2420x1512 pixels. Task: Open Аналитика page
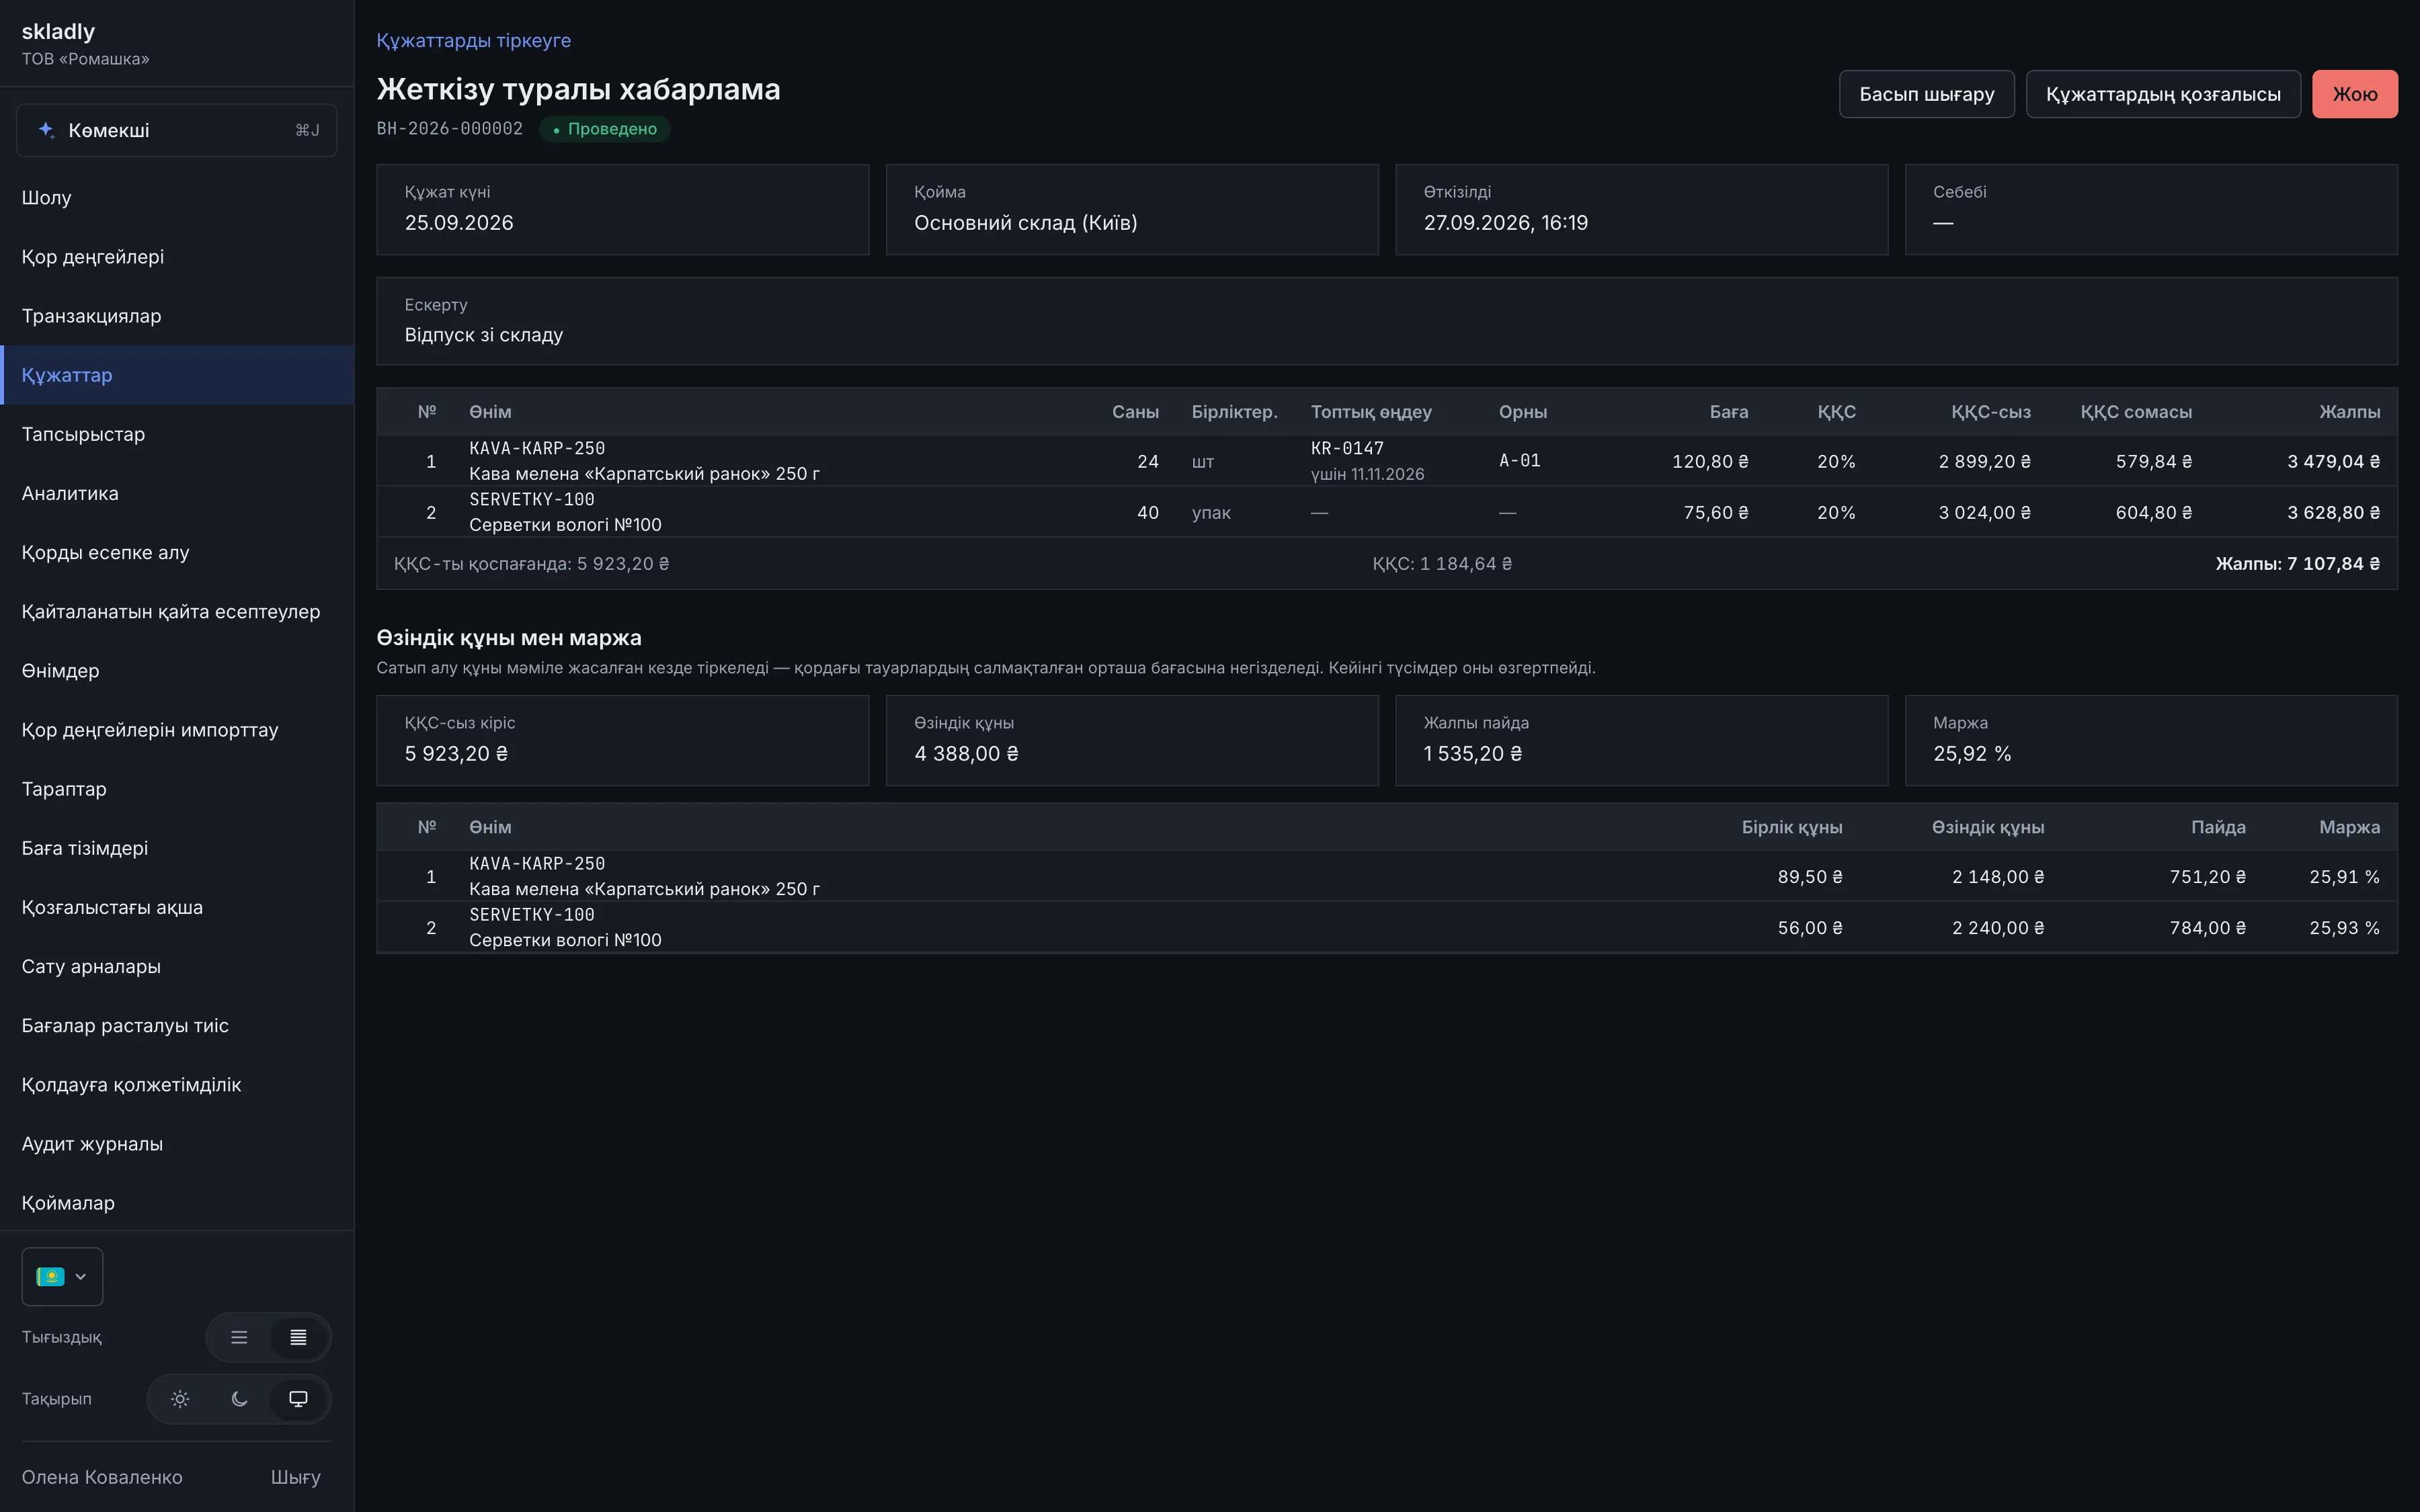pyautogui.click(x=177, y=493)
